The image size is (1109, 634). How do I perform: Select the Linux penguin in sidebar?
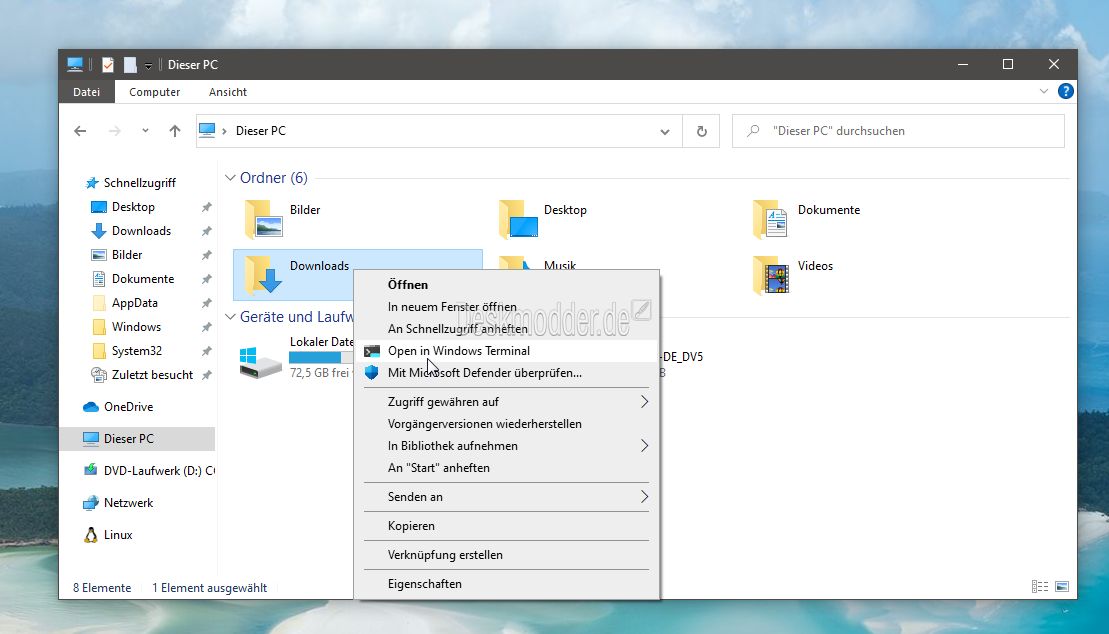click(91, 535)
